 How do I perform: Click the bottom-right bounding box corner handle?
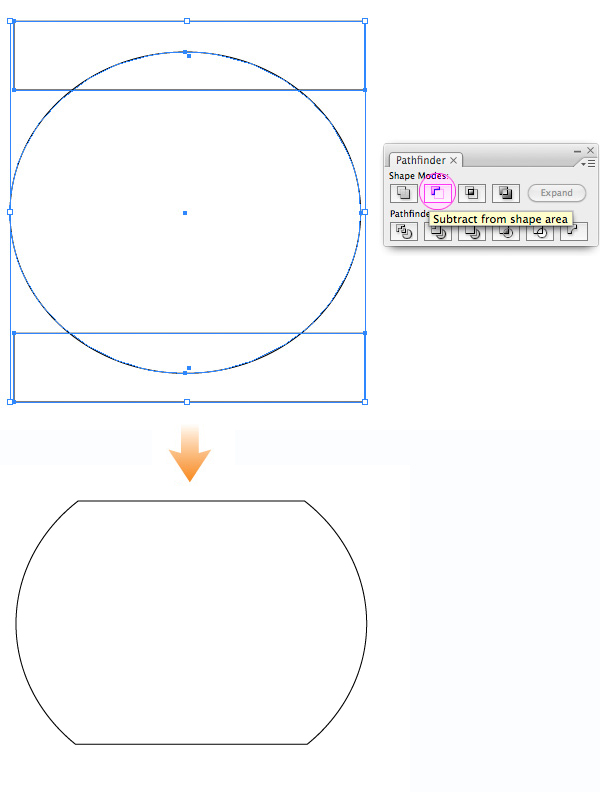coord(364,401)
